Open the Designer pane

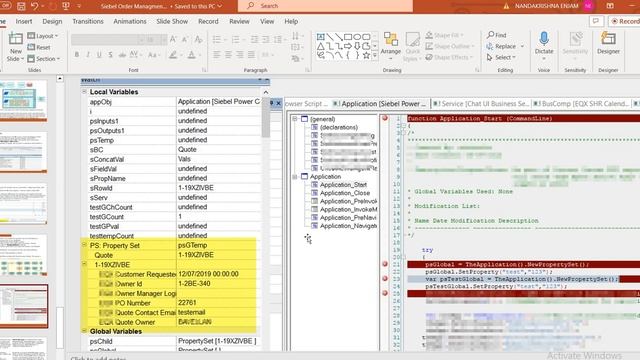pos(608,43)
